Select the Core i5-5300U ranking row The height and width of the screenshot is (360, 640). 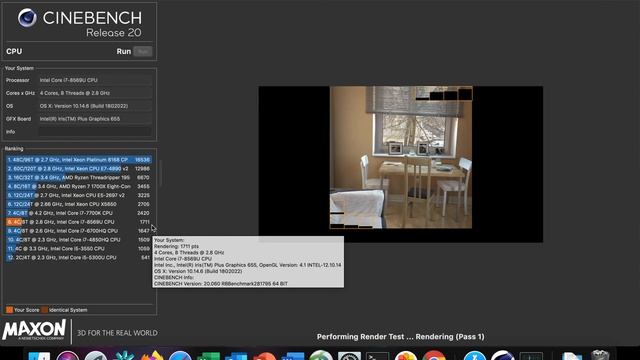pos(78,258)
